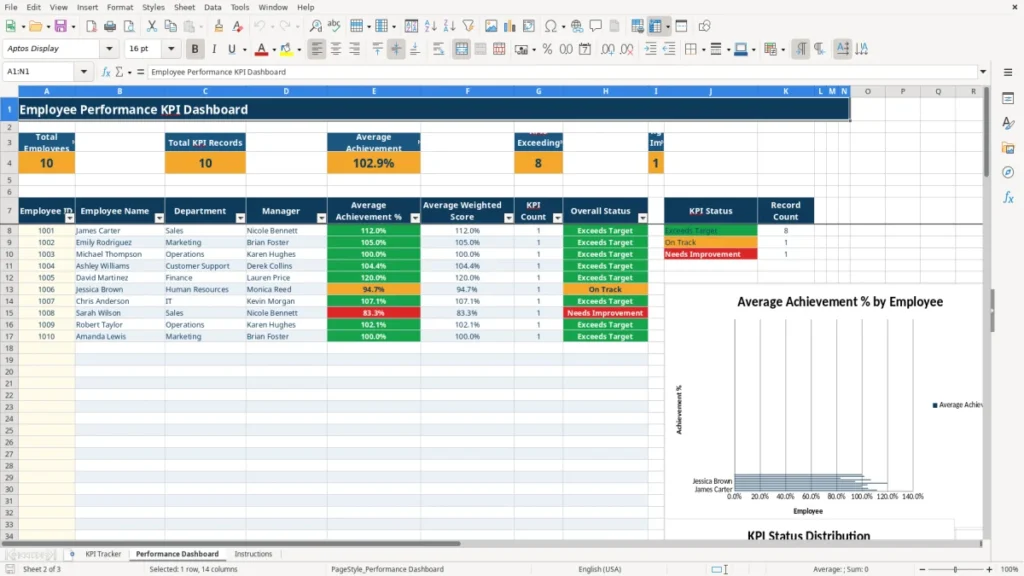Open Manager column filter dropdown

click(321, 217)
